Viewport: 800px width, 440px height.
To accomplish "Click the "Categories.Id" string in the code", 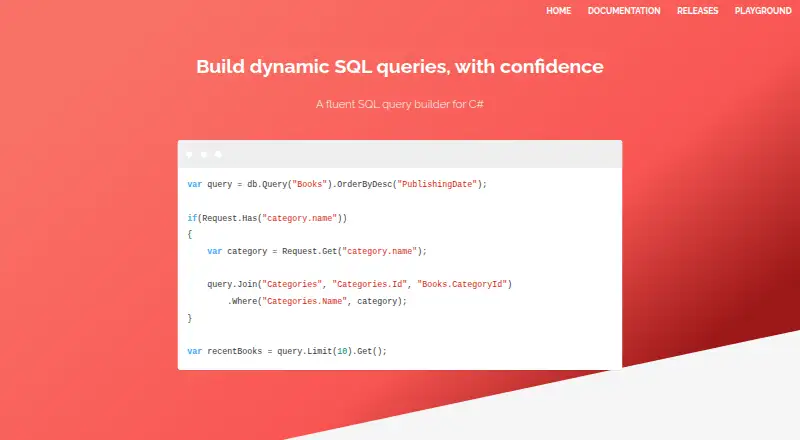I will (369, 284).
